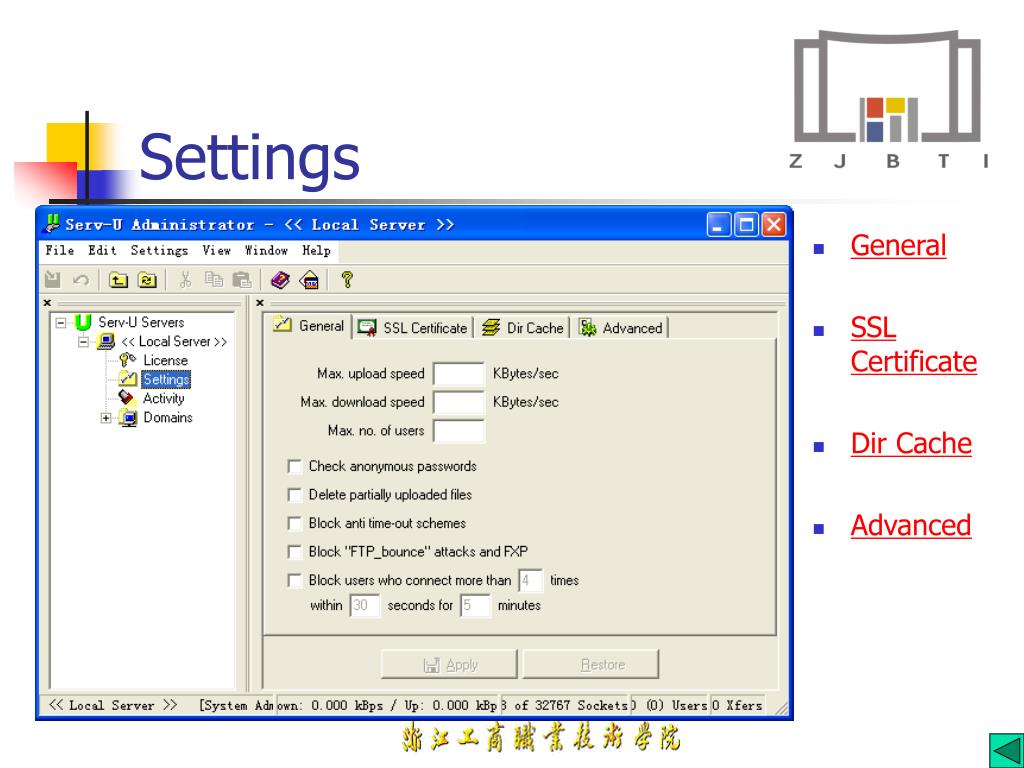Click the Domains tree node icon
The image size is (1024, 768).
click(x=128, y=417)
